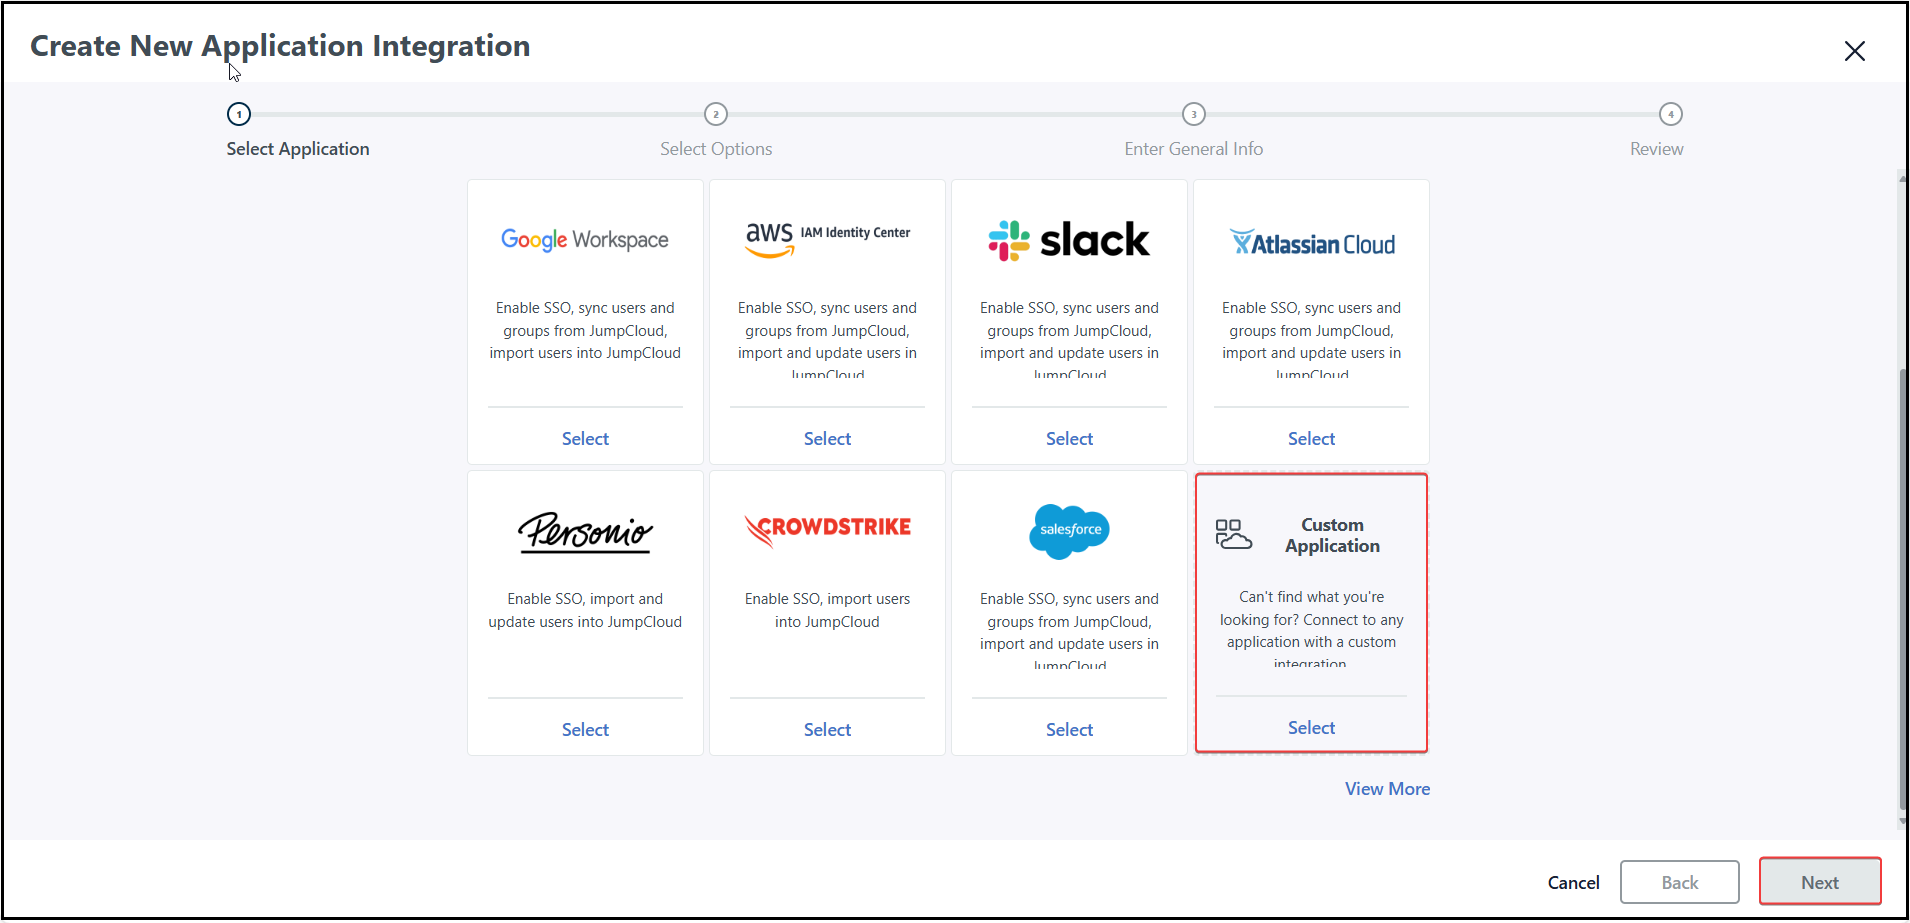Click the Back button
Image resolution: width=1910 pixels, height=923 pixels.
coord(1679,883)
